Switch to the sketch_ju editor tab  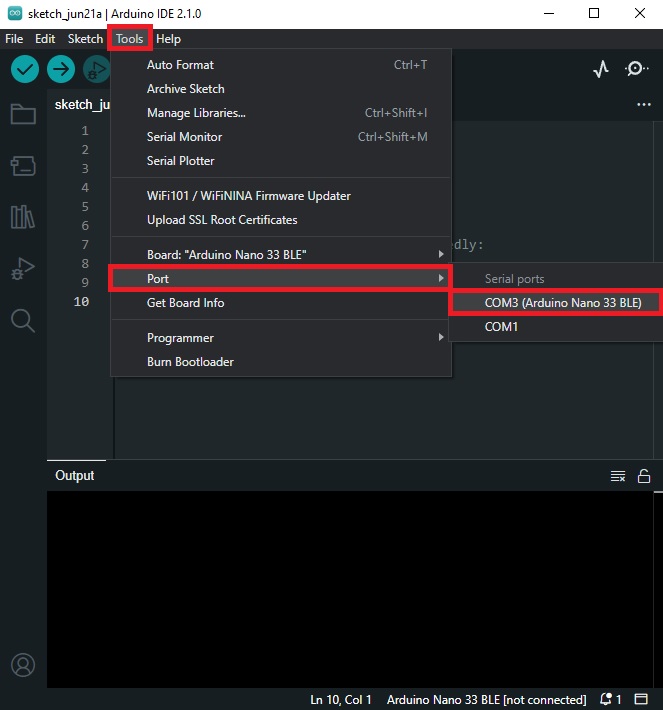pyautogui.click(x=82, y=105)
